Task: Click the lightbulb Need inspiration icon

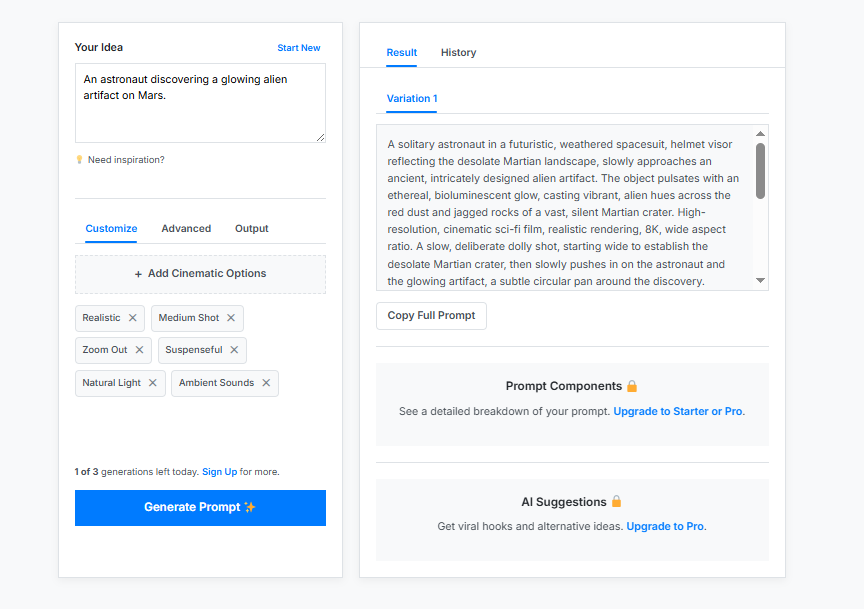Action: (x=79, y=160)
